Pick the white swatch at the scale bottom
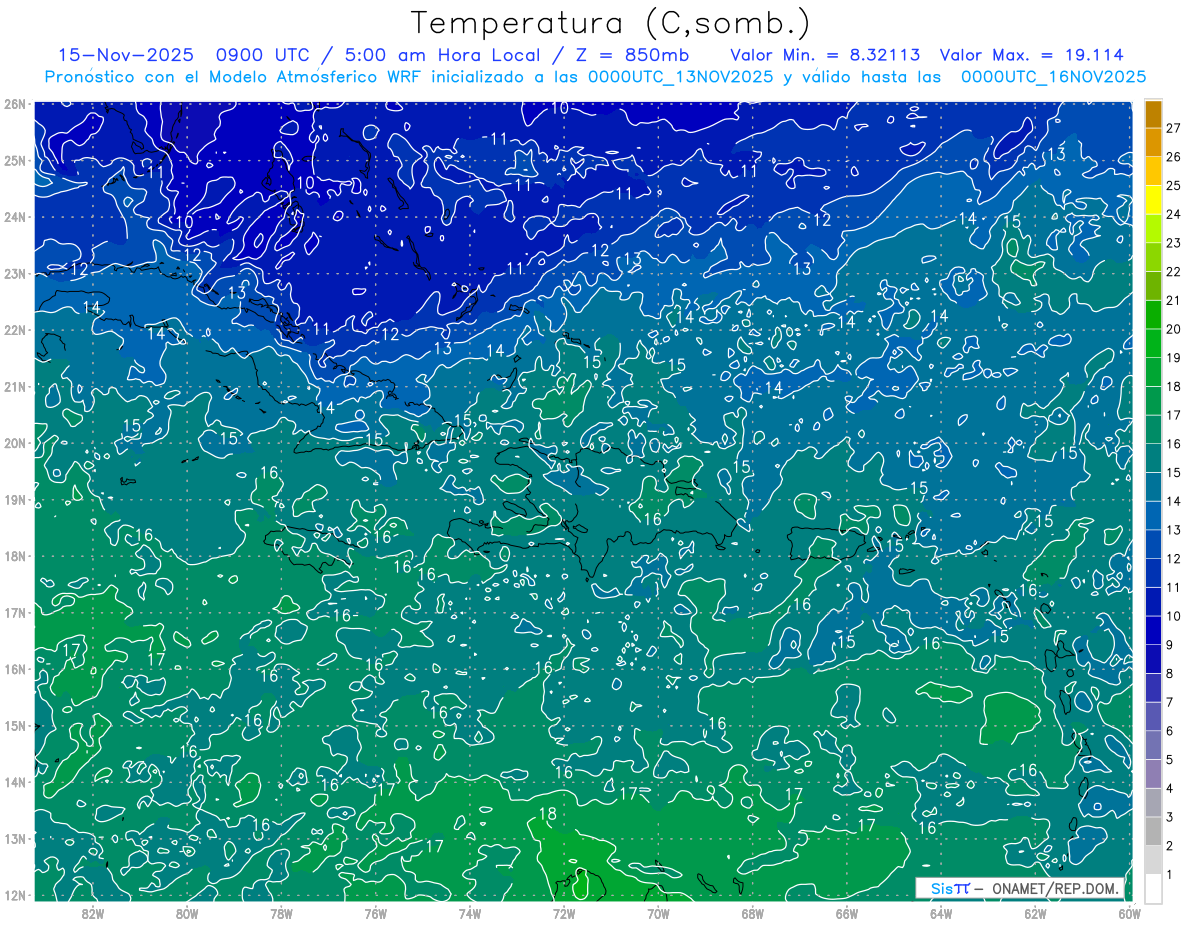Viewport: 1200px width, 927px height. [x=1154, y=888]
